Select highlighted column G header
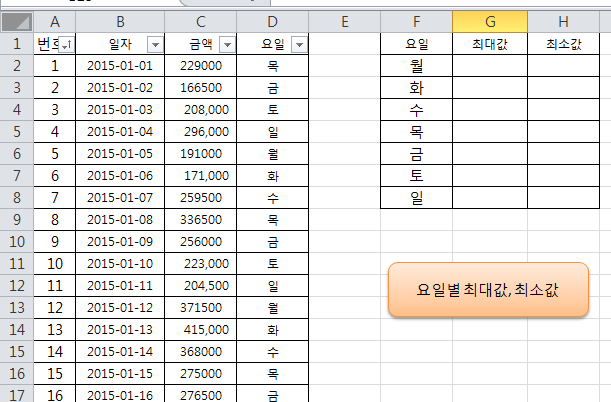The image size is (611, 402). [x=490, y=22]
